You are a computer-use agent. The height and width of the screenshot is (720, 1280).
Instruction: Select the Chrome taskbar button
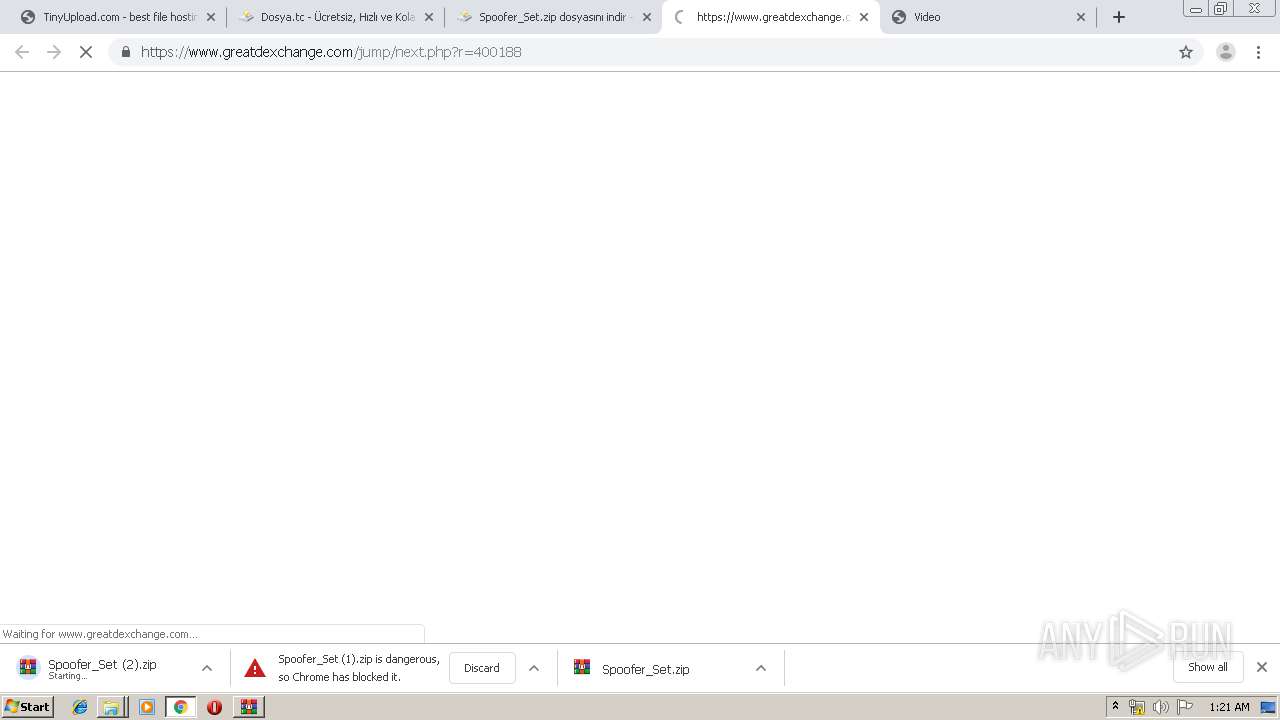[181, 707]
